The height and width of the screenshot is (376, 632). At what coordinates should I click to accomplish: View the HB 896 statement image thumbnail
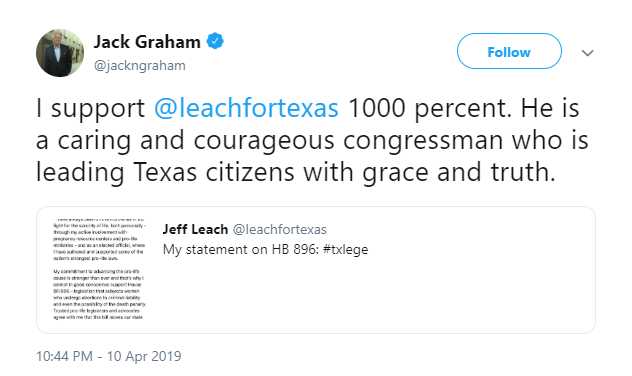pos(99,269)
